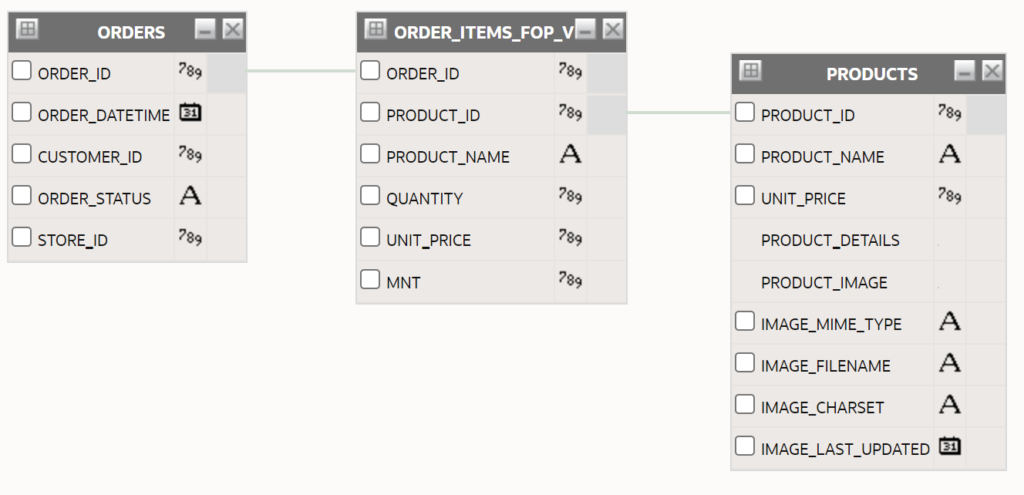Click date type icon of IMAGE_LAST_UPDATED
The height and width of the screenshot is (495, 1024).
(950, 447)
